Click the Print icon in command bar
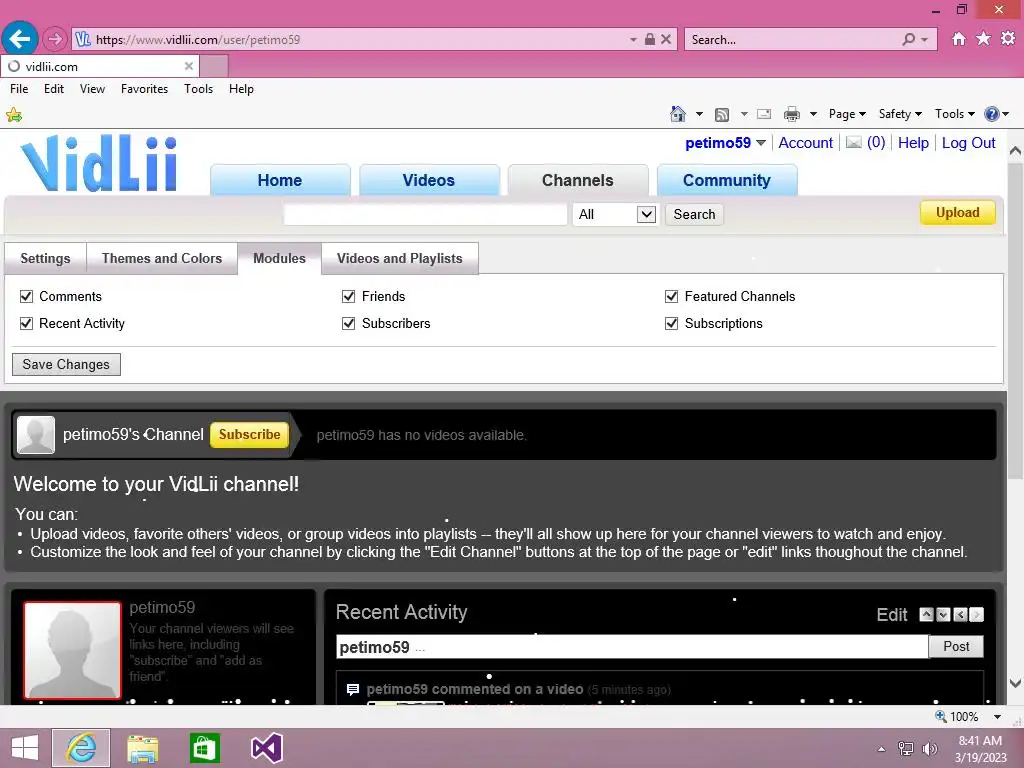 (x=792, y=114)
